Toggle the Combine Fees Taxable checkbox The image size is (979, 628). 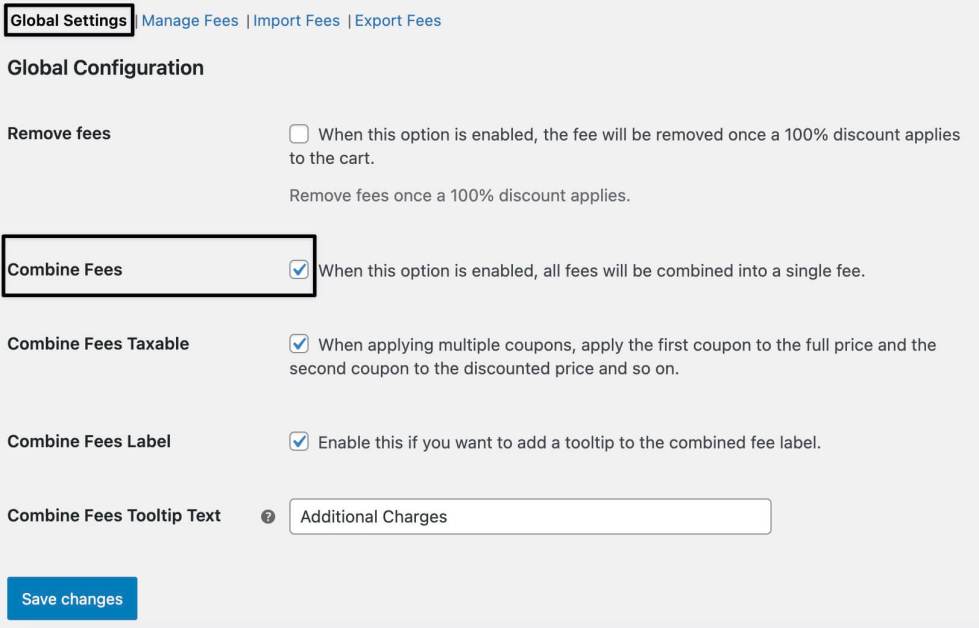(299, 344)
